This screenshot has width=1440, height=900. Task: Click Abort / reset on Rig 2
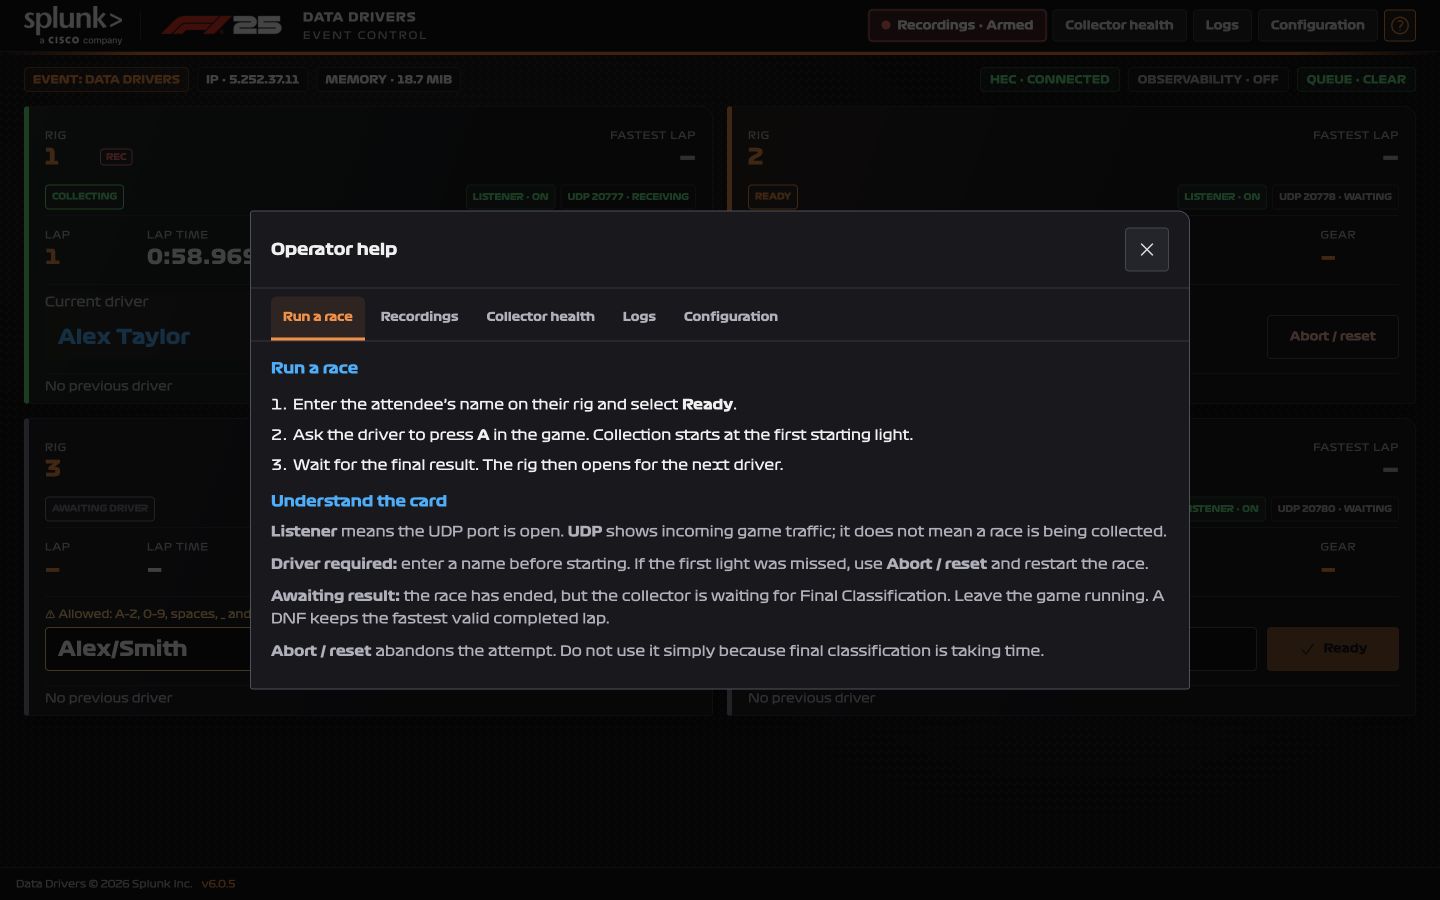pos(1332,337)
